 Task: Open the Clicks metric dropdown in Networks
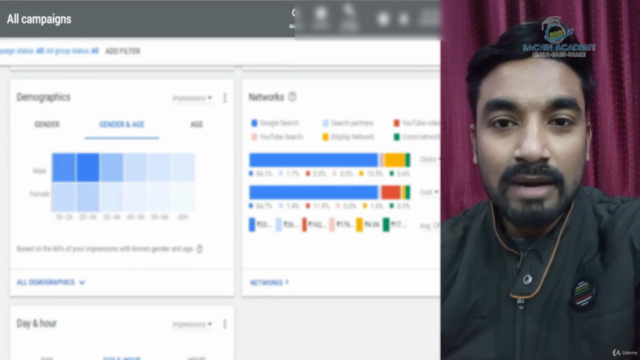pos(430,159)
